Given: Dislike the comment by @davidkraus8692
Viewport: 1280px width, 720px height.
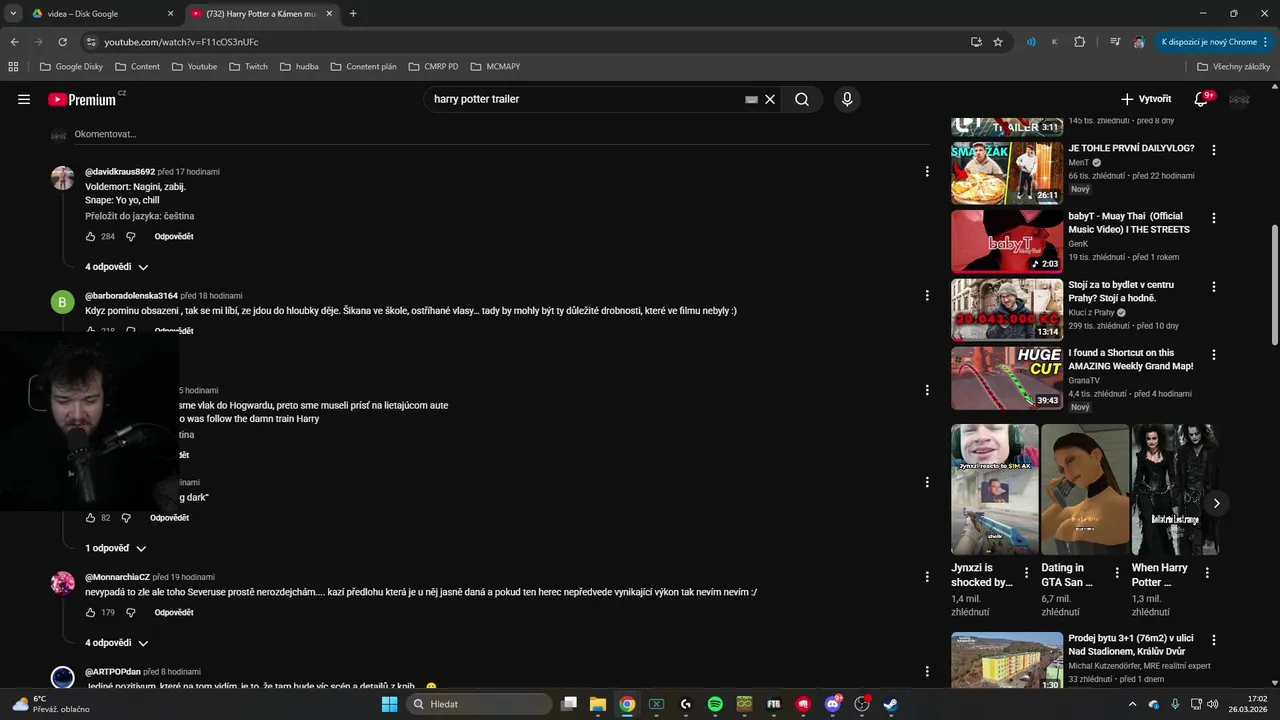Looking at the screenshot, I should coord(130,237).
